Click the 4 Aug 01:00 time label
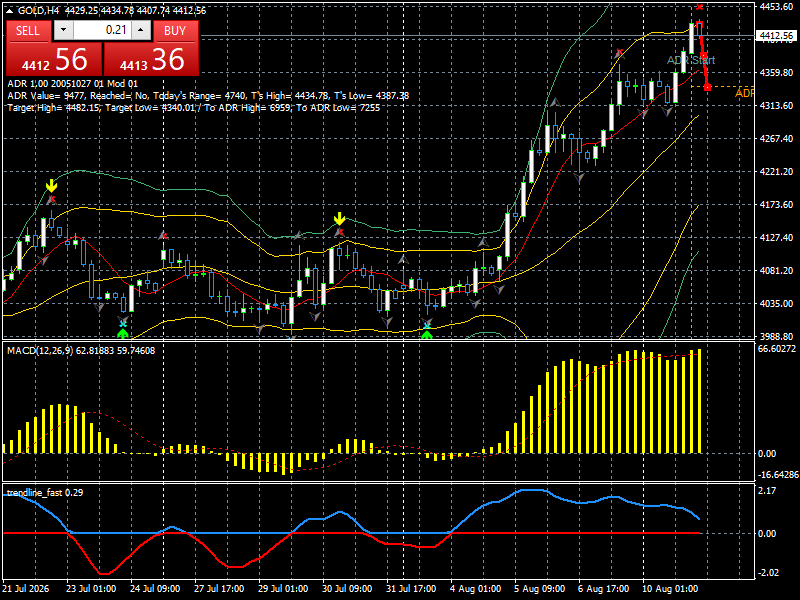800x600 pixels. [x=476, y=588]
